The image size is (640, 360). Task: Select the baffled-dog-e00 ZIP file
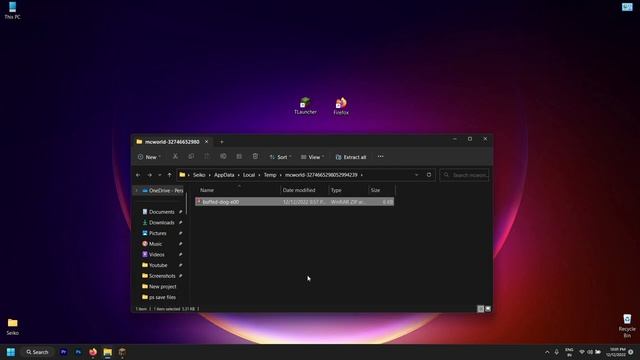[294, 202]
